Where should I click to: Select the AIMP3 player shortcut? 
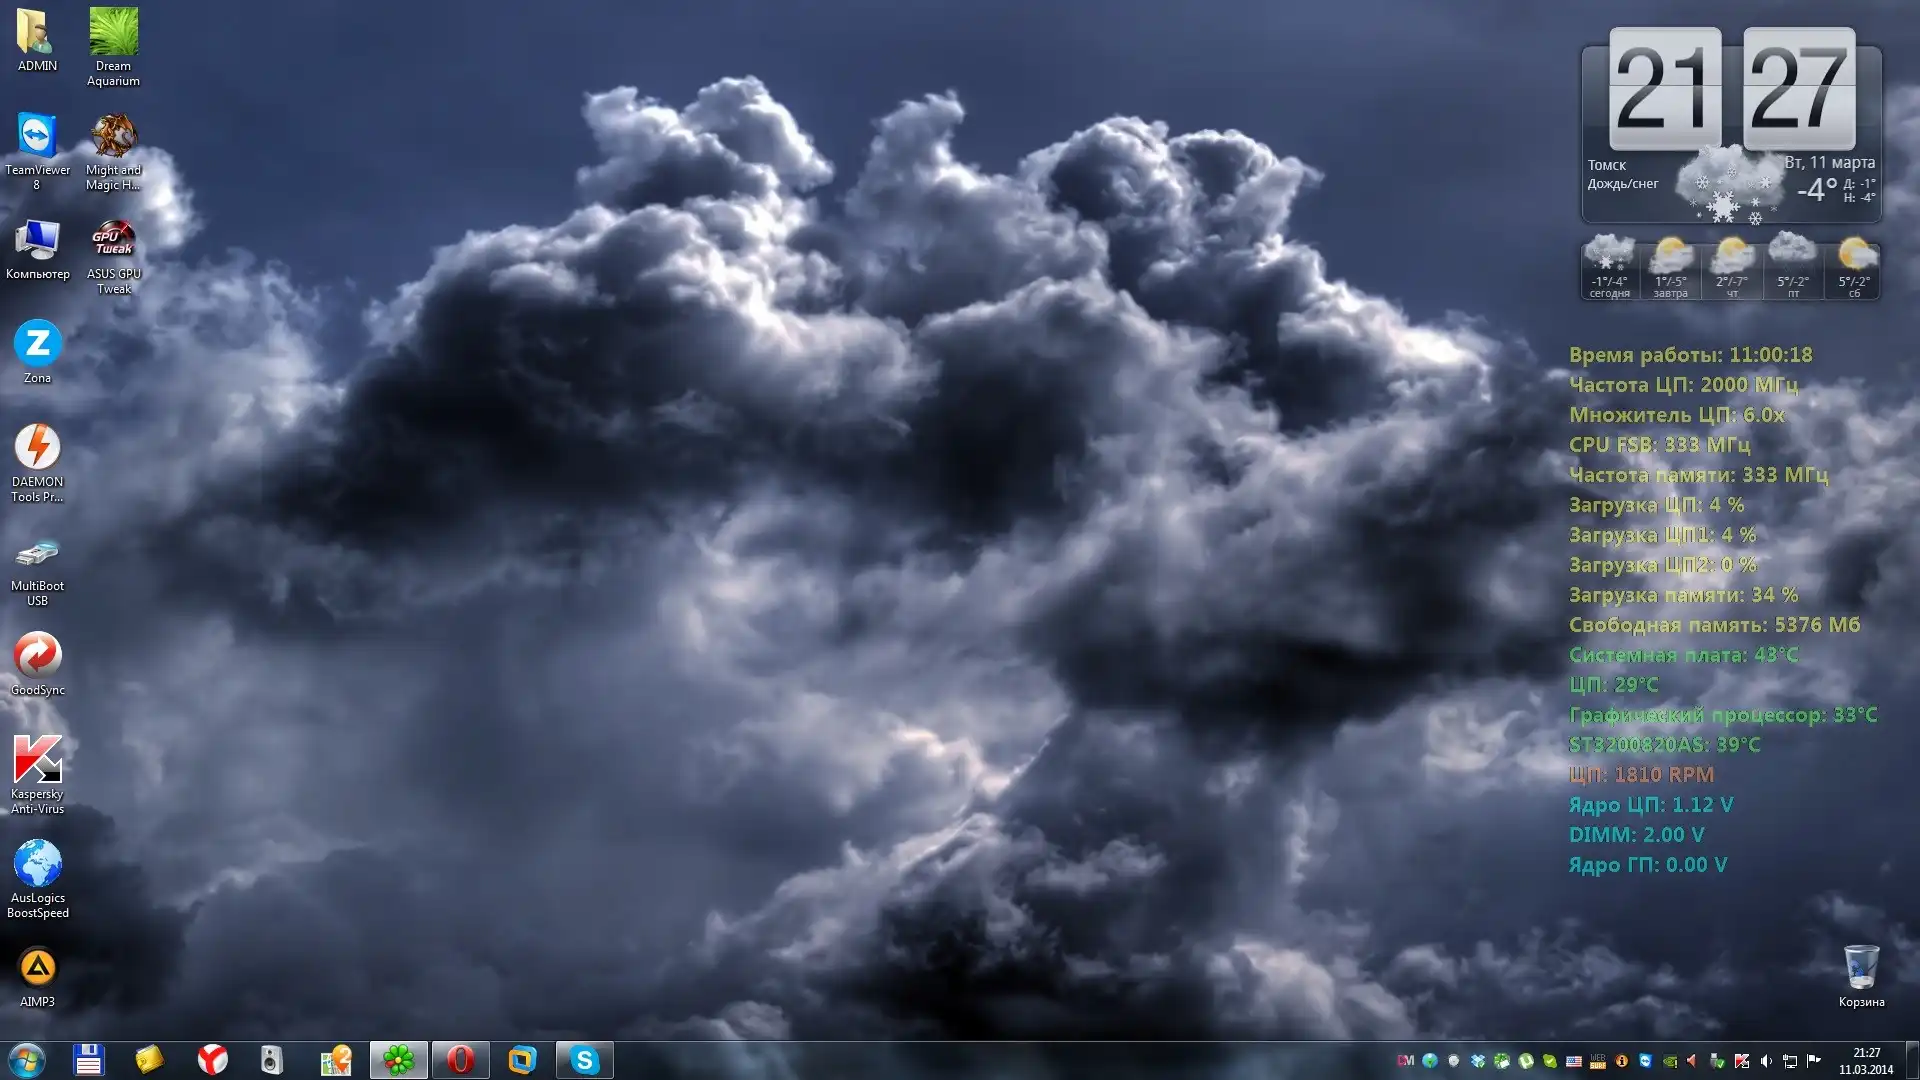[37, 968]
